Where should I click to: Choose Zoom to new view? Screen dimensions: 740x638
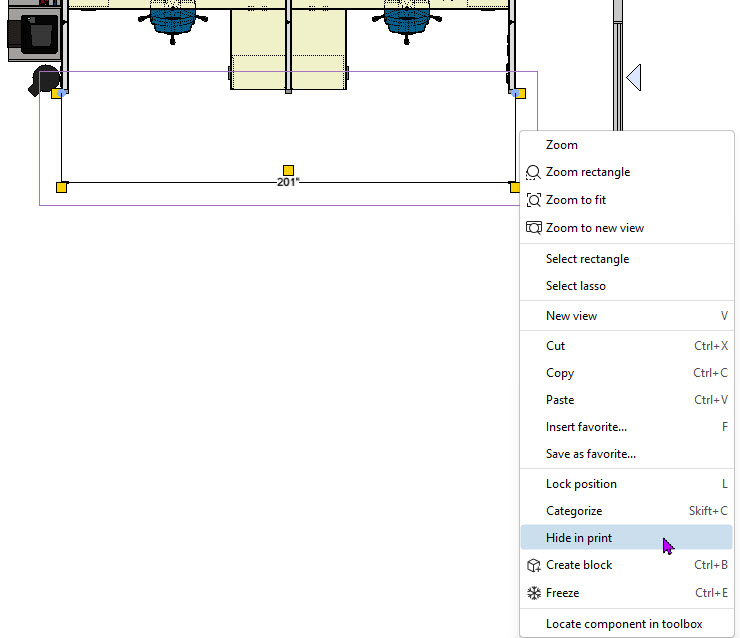pyautogui.click(x=626, y=228)
